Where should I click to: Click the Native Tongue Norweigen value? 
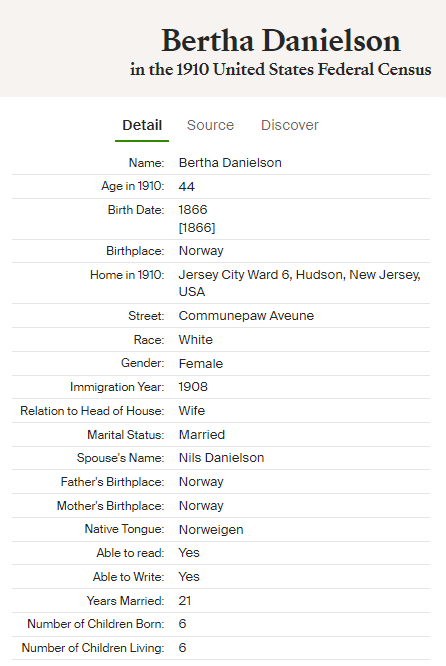(211, 530)
